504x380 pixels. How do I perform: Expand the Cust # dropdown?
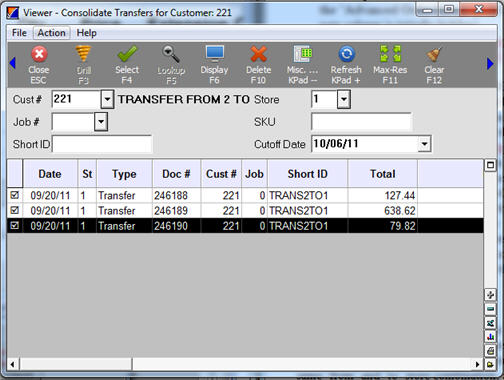pyautogui.click(x=107, y=99)
